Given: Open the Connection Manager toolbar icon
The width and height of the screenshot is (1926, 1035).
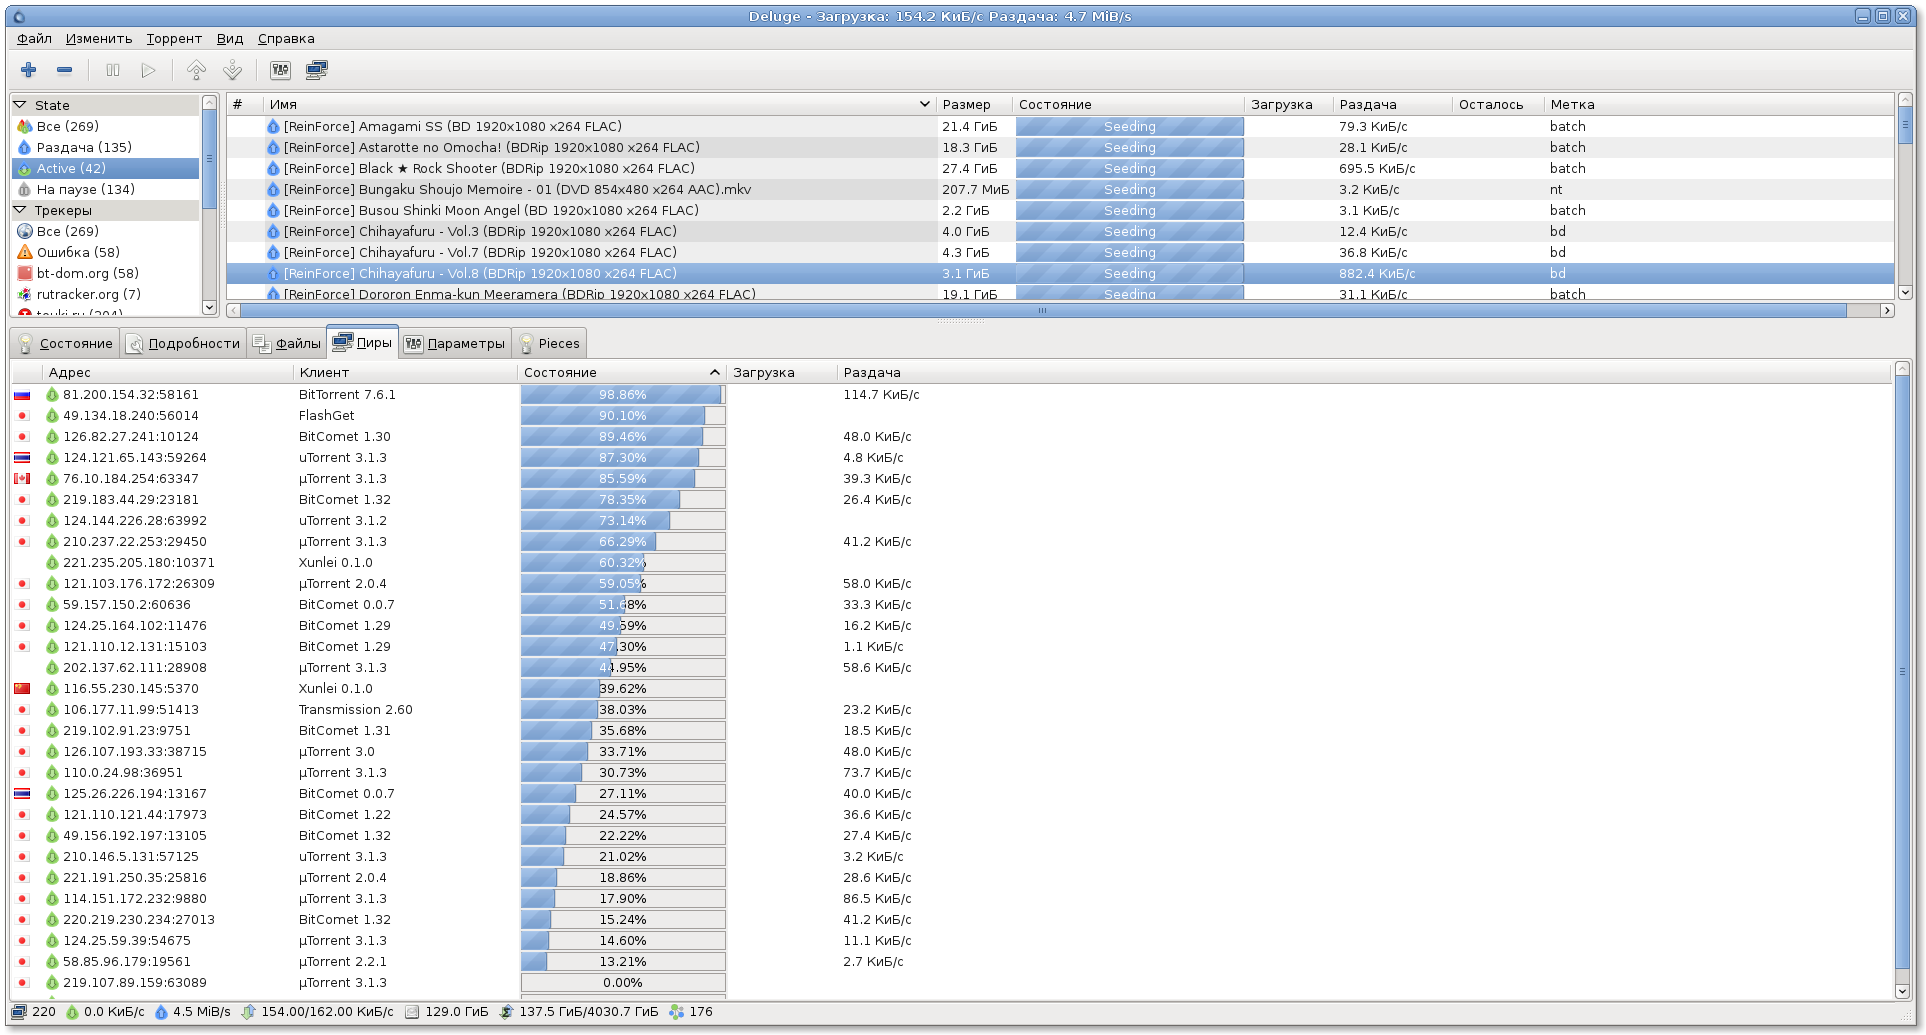Looking at the screenshot, I should coord(317,70).
